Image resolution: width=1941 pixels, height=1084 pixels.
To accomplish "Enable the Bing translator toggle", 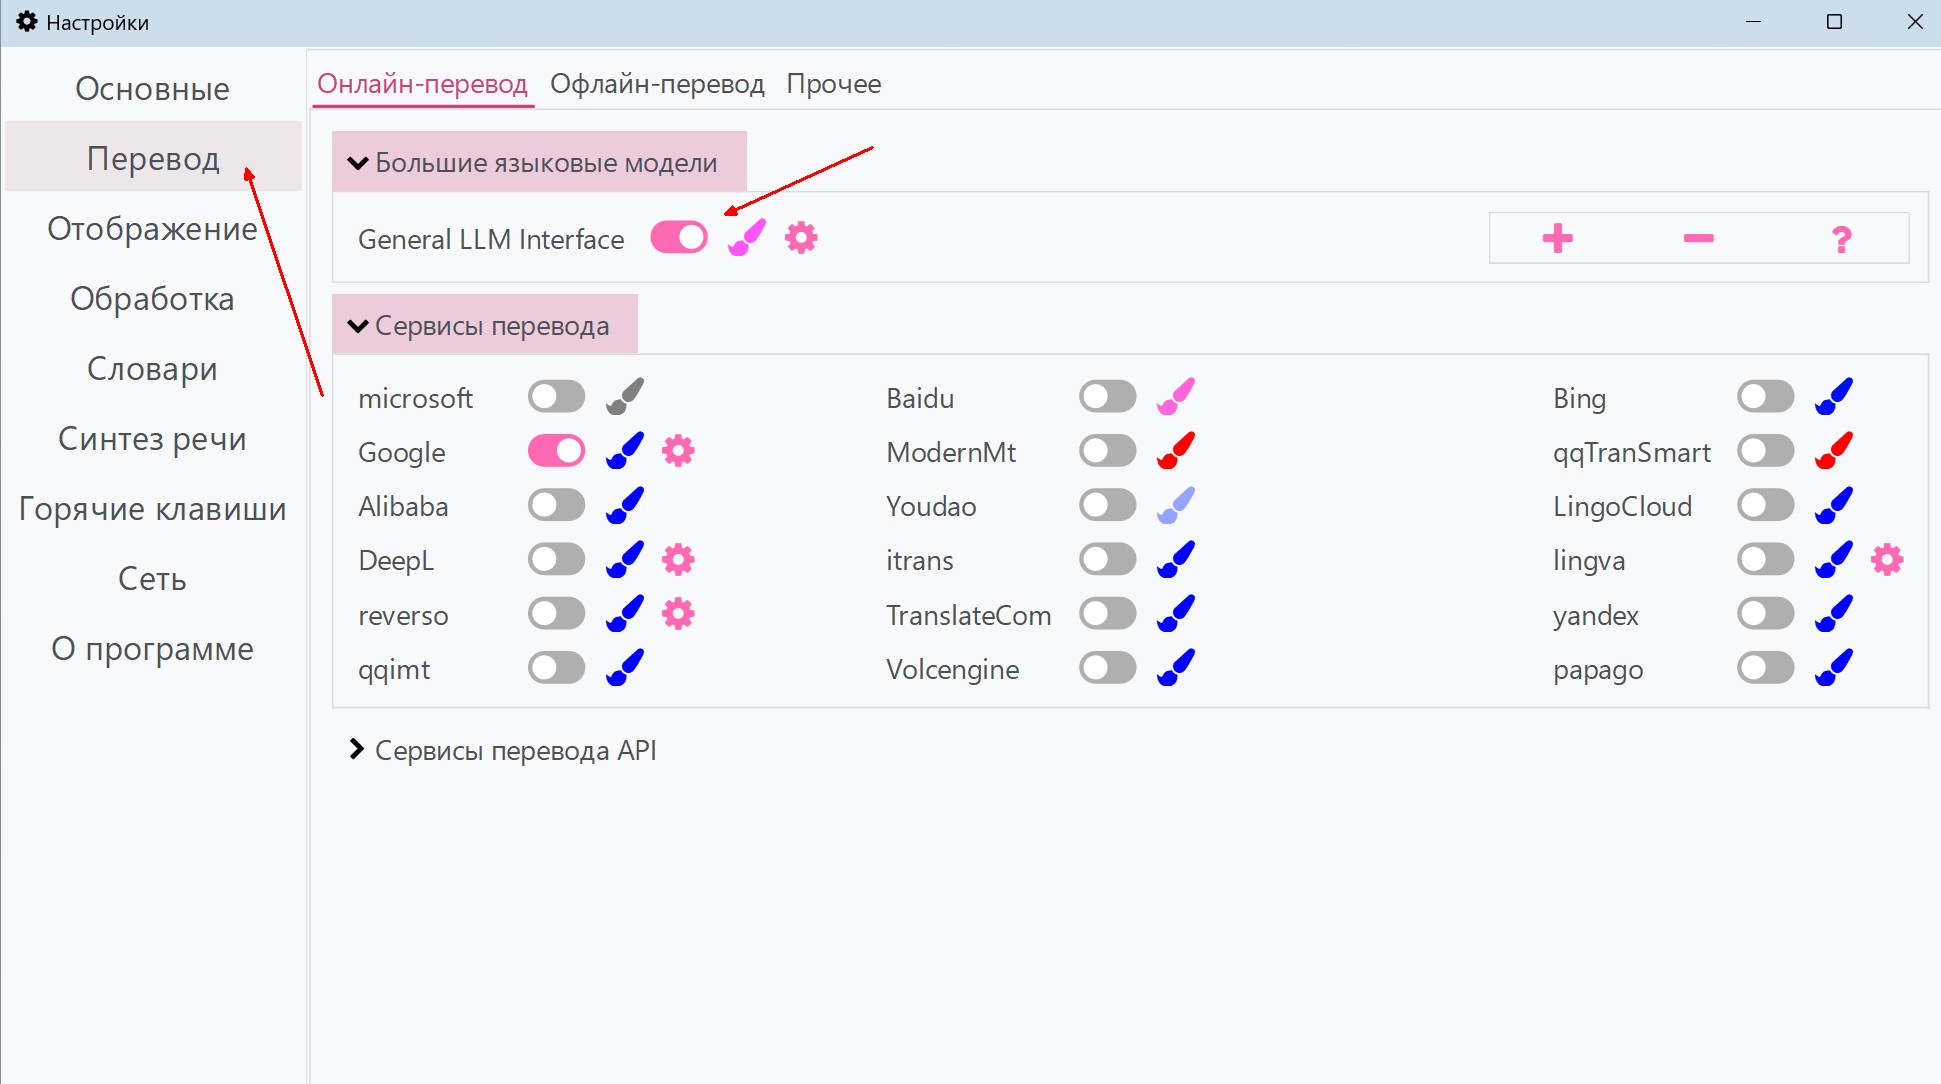I will coord(1766,397).
